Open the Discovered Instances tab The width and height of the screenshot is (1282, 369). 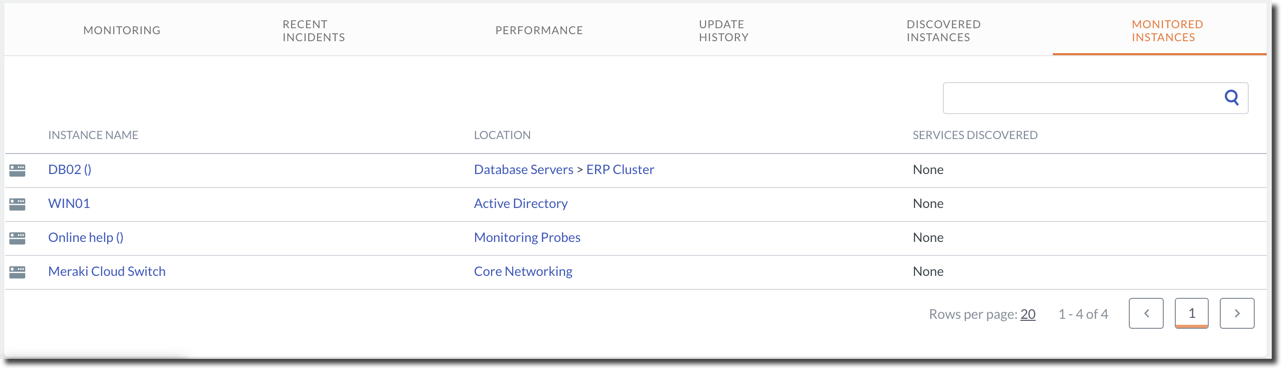coord(943,30)
